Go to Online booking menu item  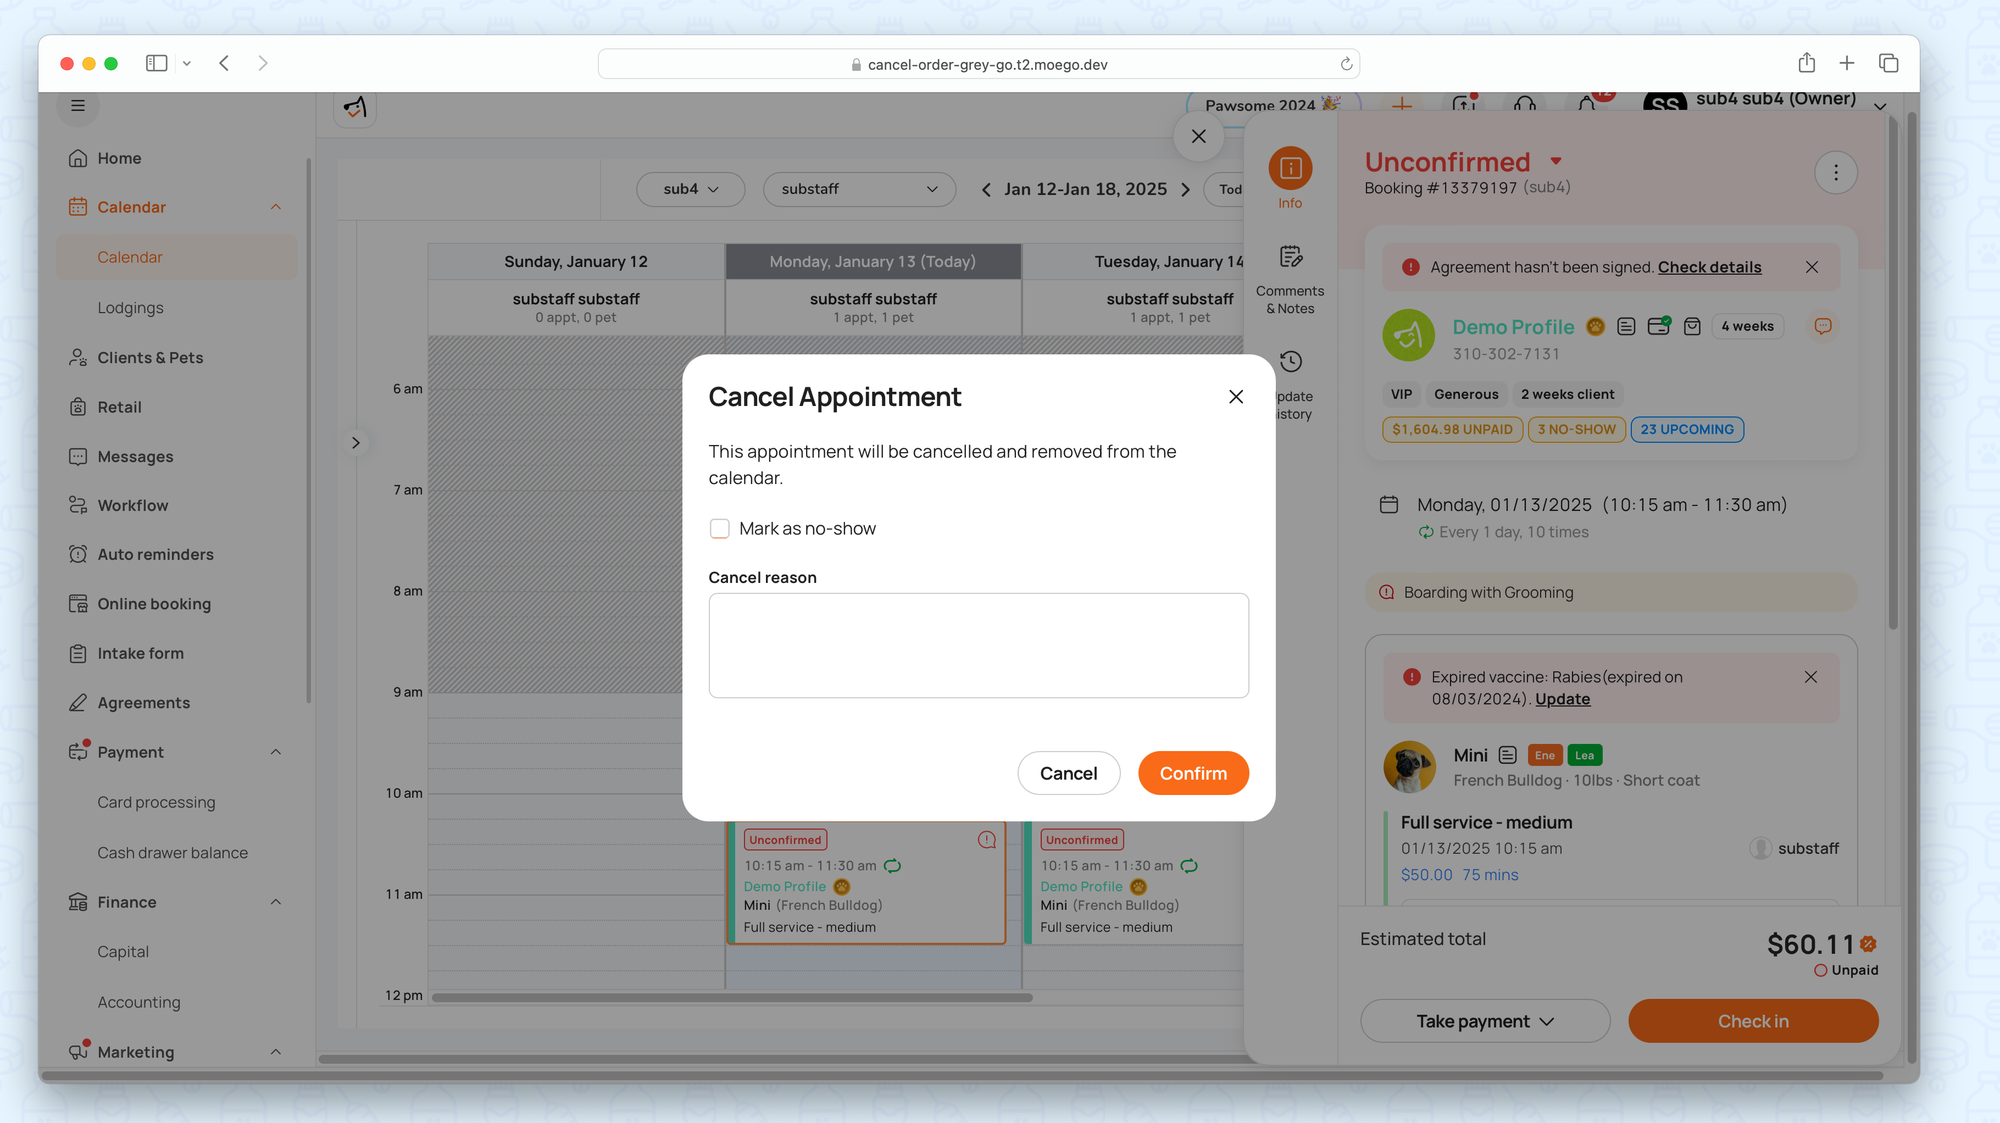click(154, 604)
